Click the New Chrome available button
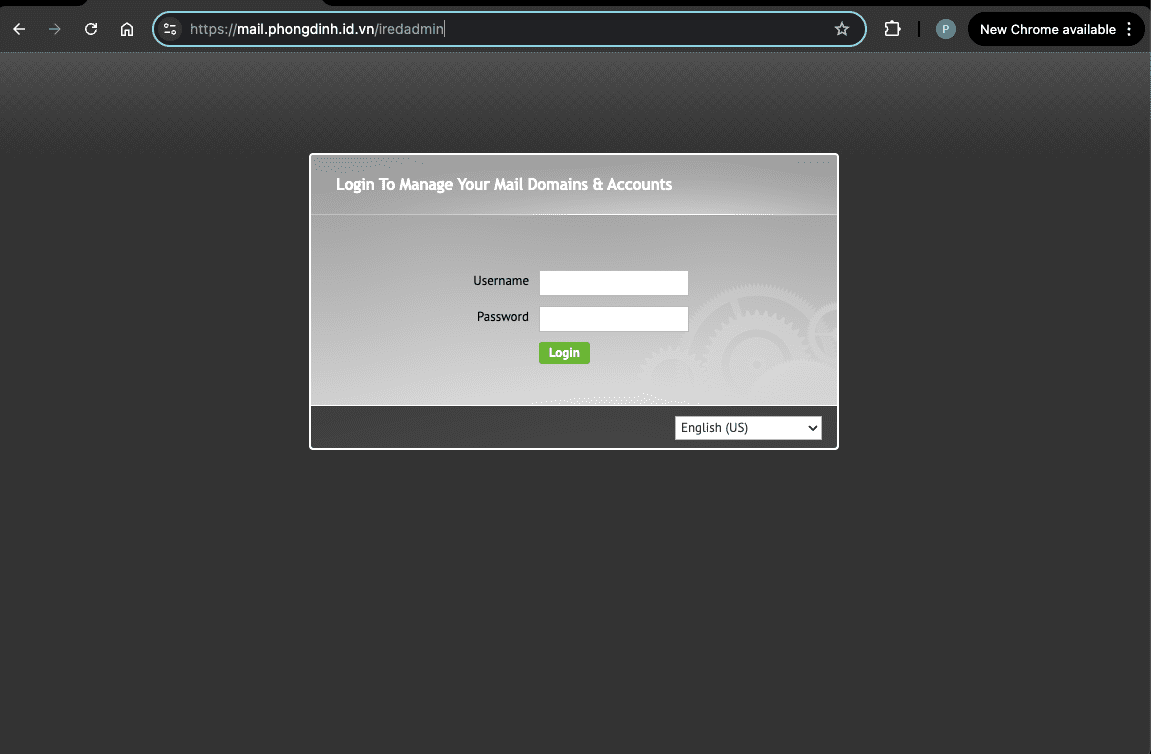1151x754 pixels. point(1047,29)
